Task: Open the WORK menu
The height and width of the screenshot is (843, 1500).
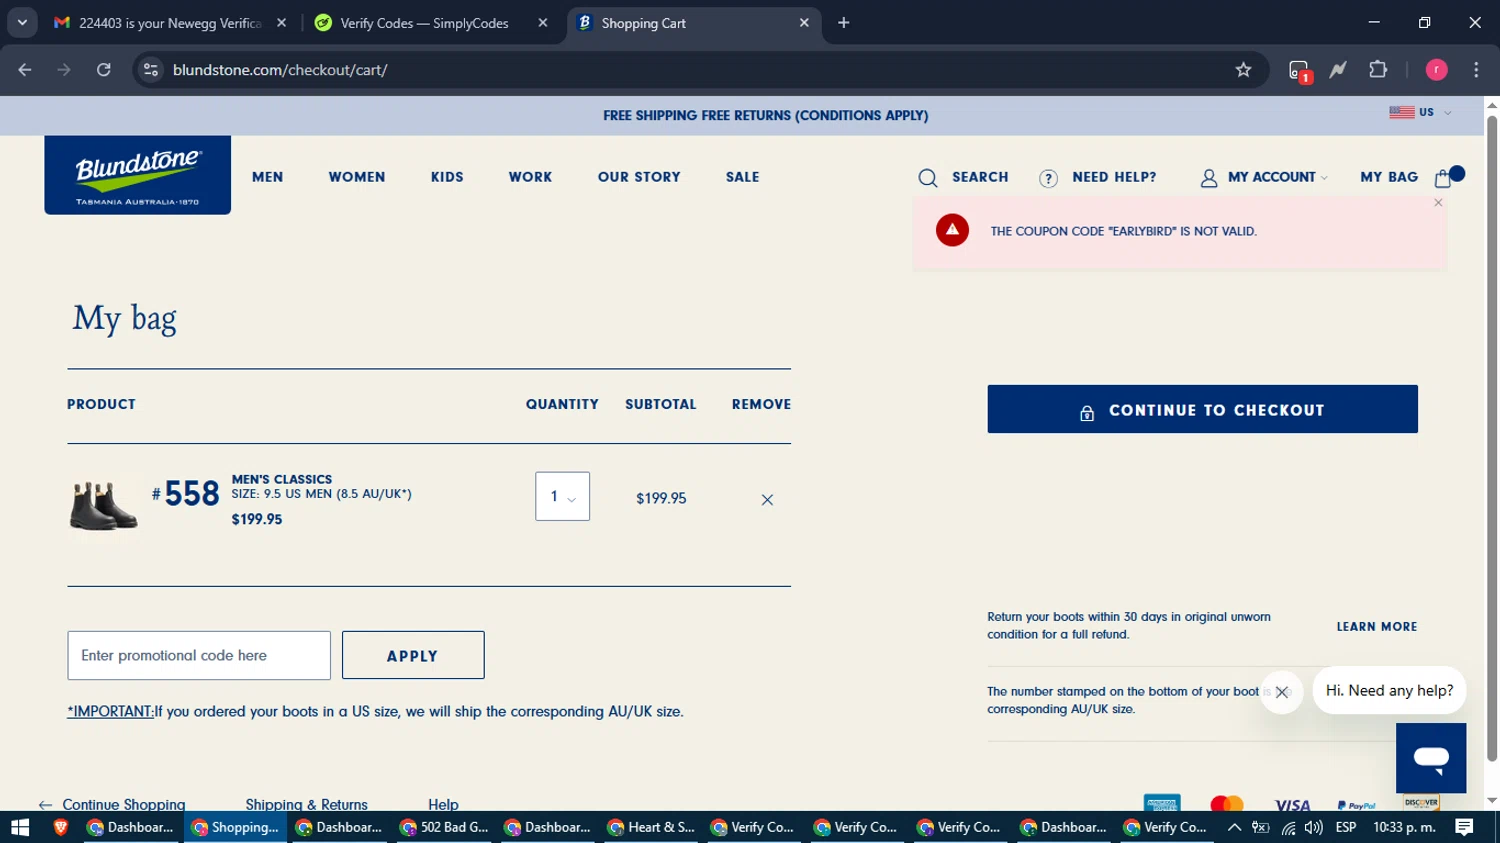Action: coord(530,177)
